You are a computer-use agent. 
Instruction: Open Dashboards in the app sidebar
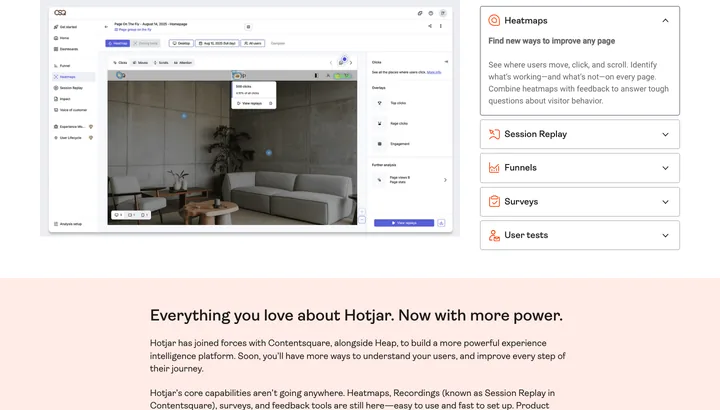point(66,49)
